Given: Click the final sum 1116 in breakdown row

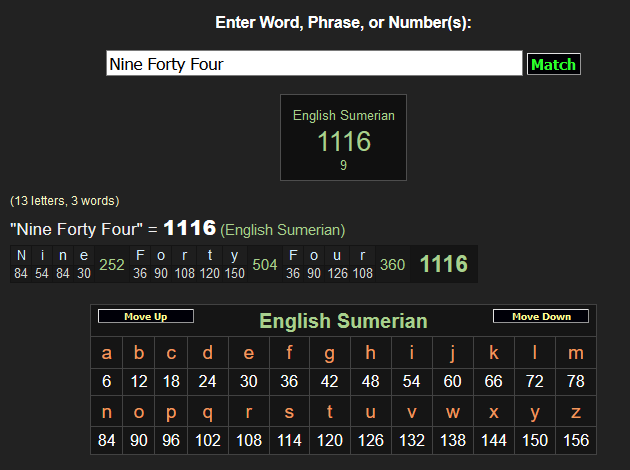Looking at the screenshot, I should click(443, 264).
